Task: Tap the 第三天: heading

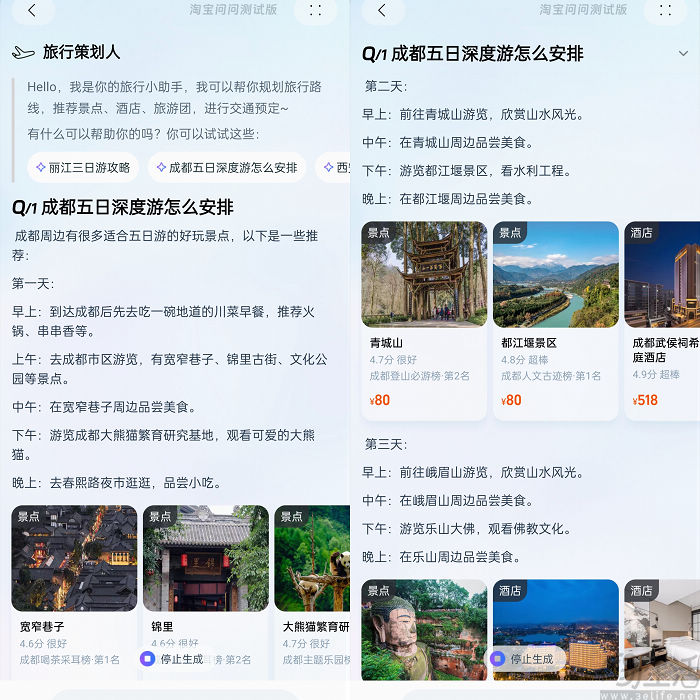Action: 386,444
